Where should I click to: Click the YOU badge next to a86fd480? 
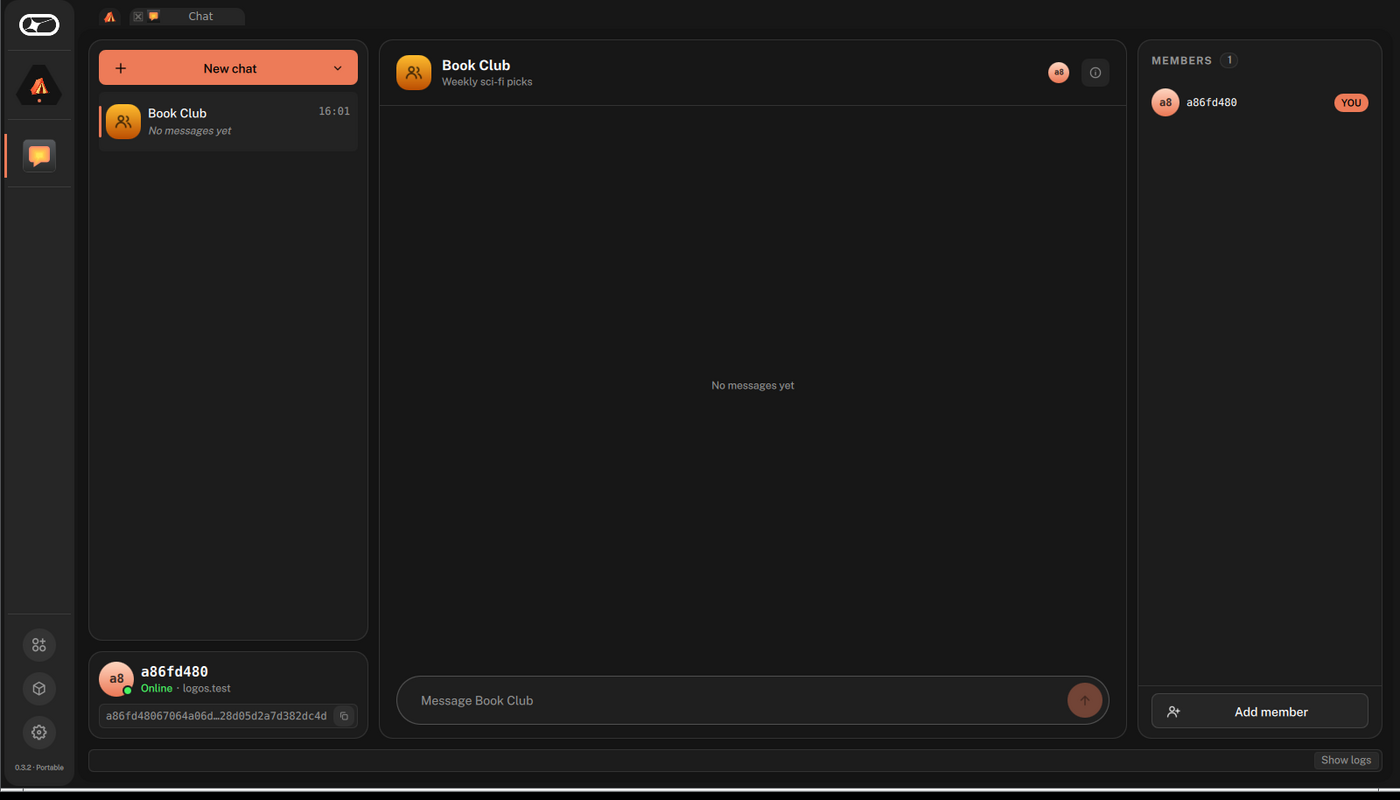click(x=1351, y=103)
